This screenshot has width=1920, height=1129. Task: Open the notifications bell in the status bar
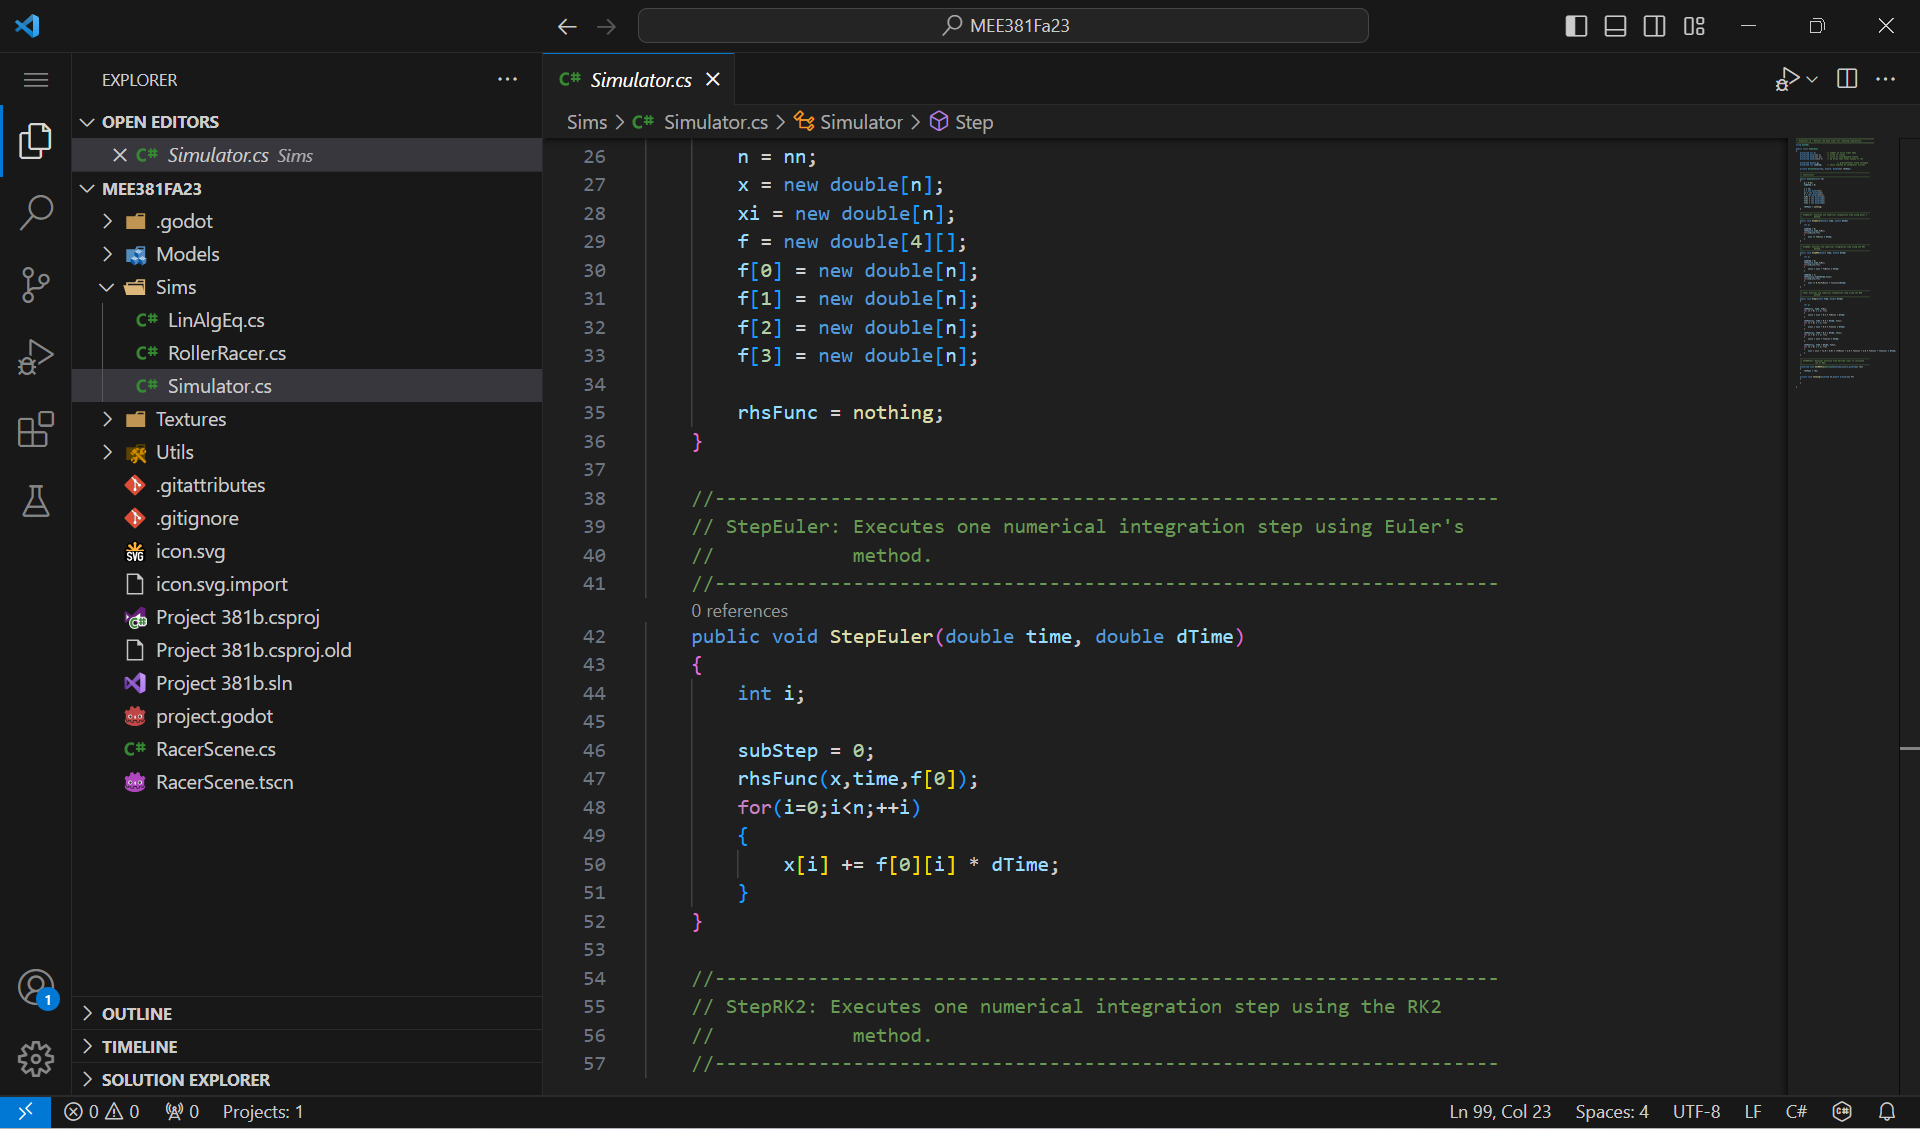(x=1888, y=1111)
